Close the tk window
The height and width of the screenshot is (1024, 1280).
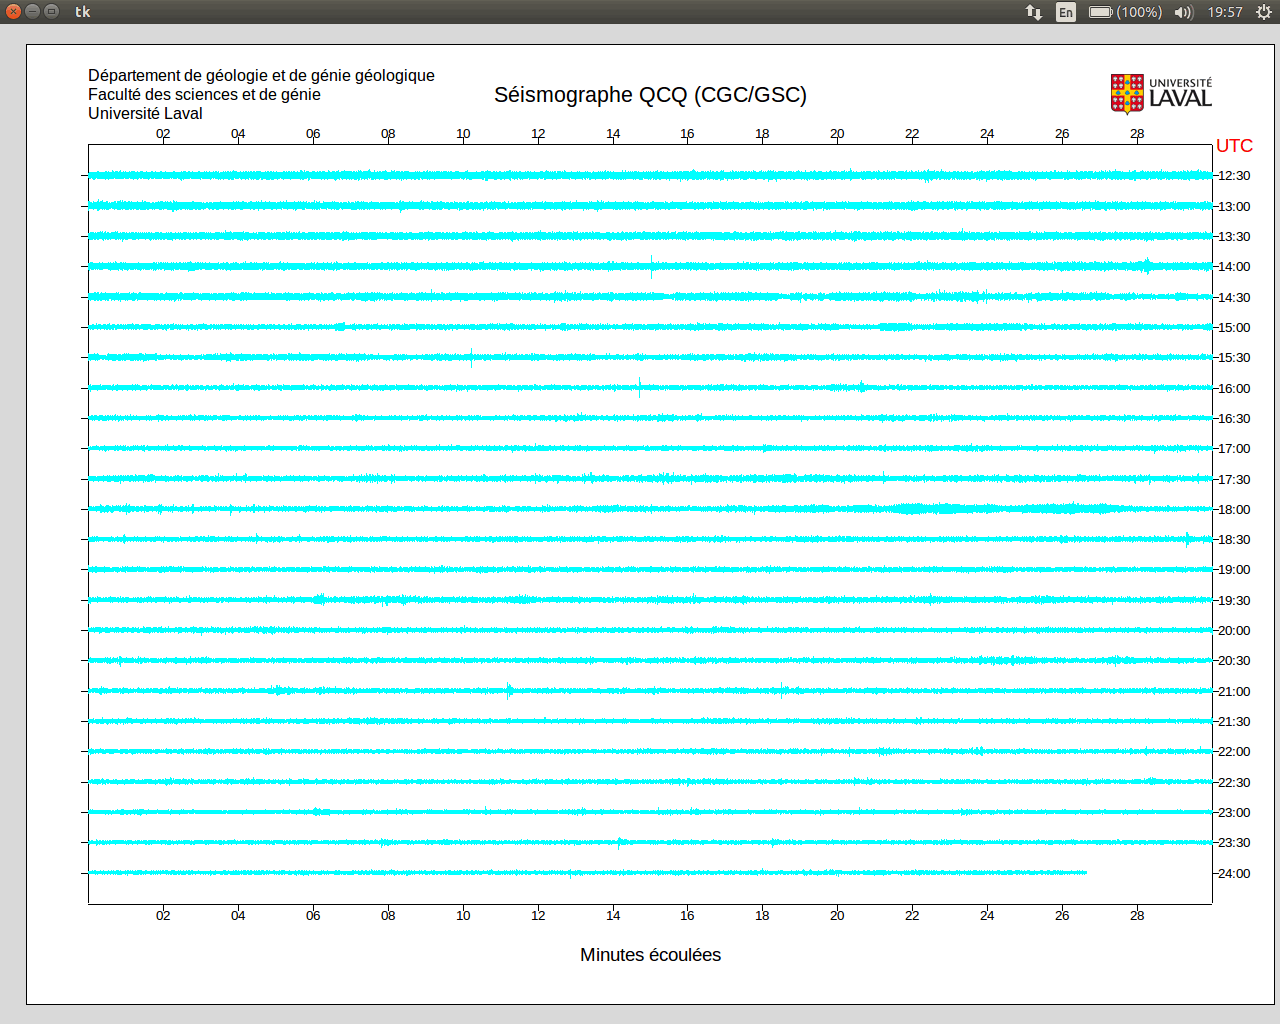coord(14,12)
